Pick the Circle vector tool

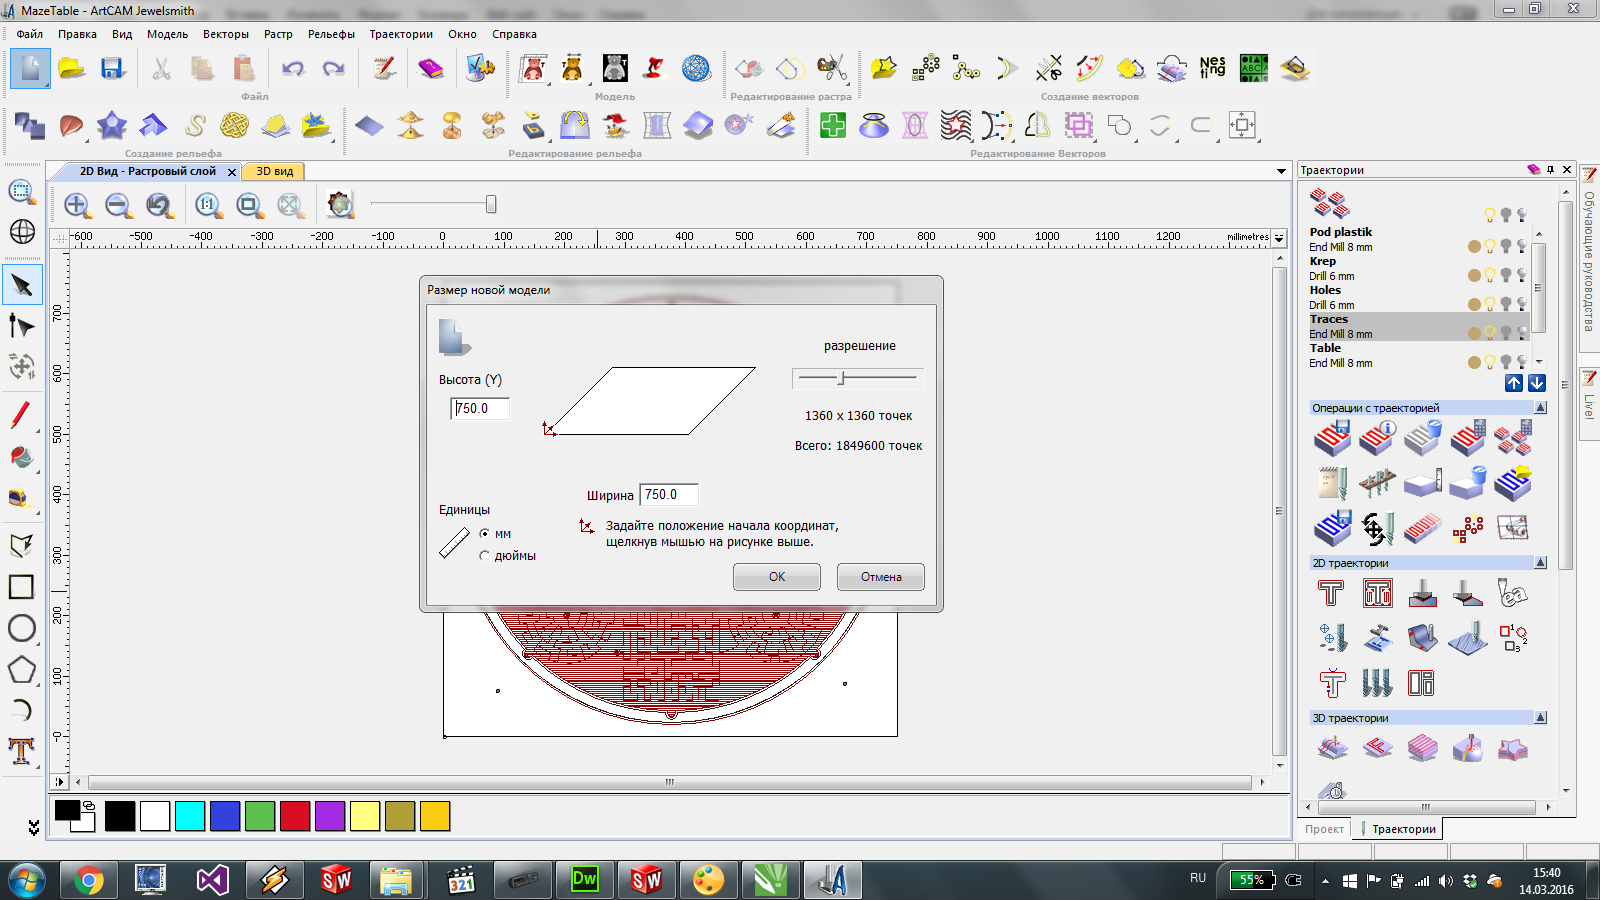click(x=22, y=628)
